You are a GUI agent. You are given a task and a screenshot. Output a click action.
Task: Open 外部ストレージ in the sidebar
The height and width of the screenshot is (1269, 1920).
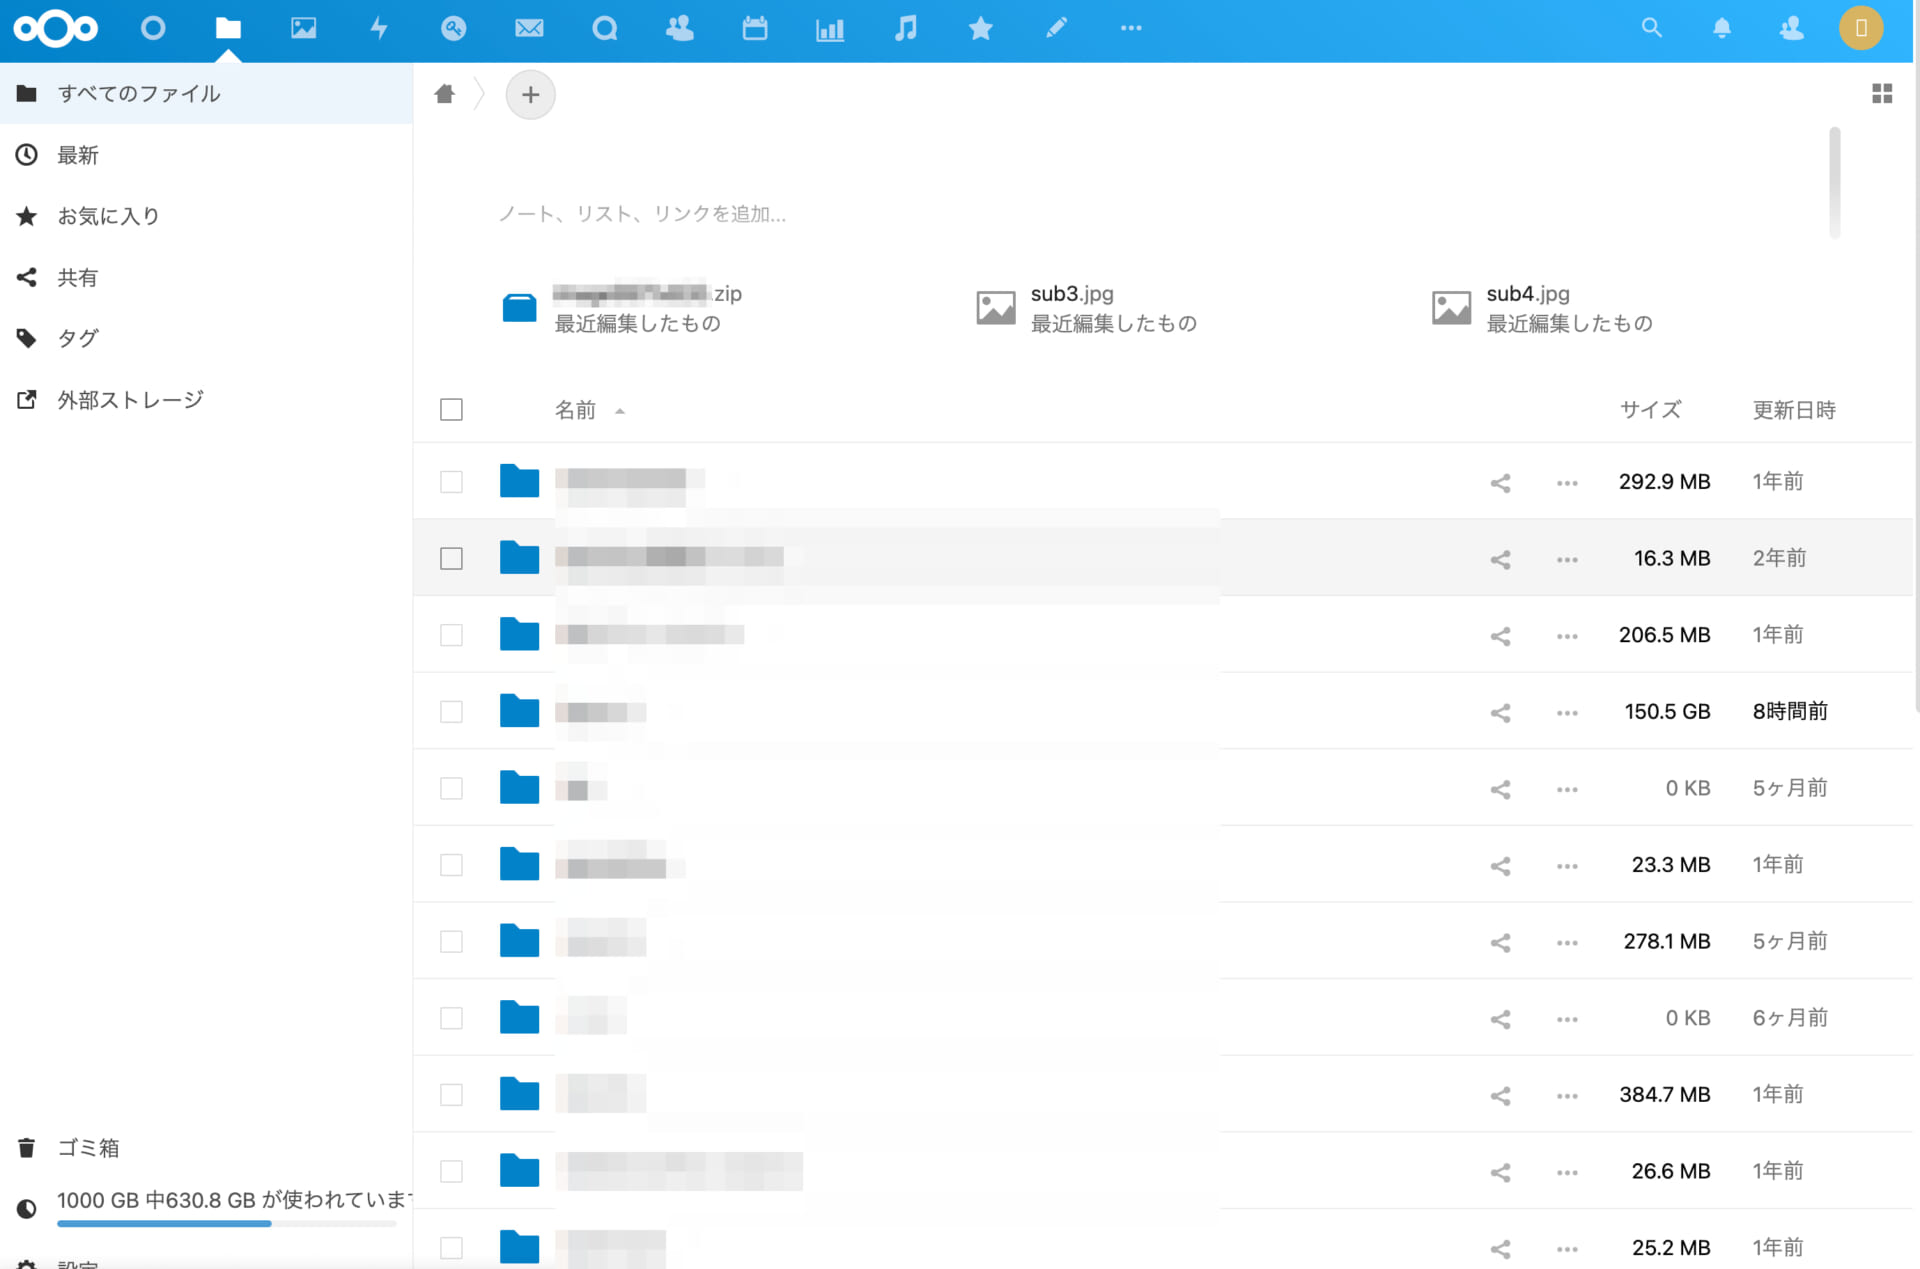(x=130, y=400)
